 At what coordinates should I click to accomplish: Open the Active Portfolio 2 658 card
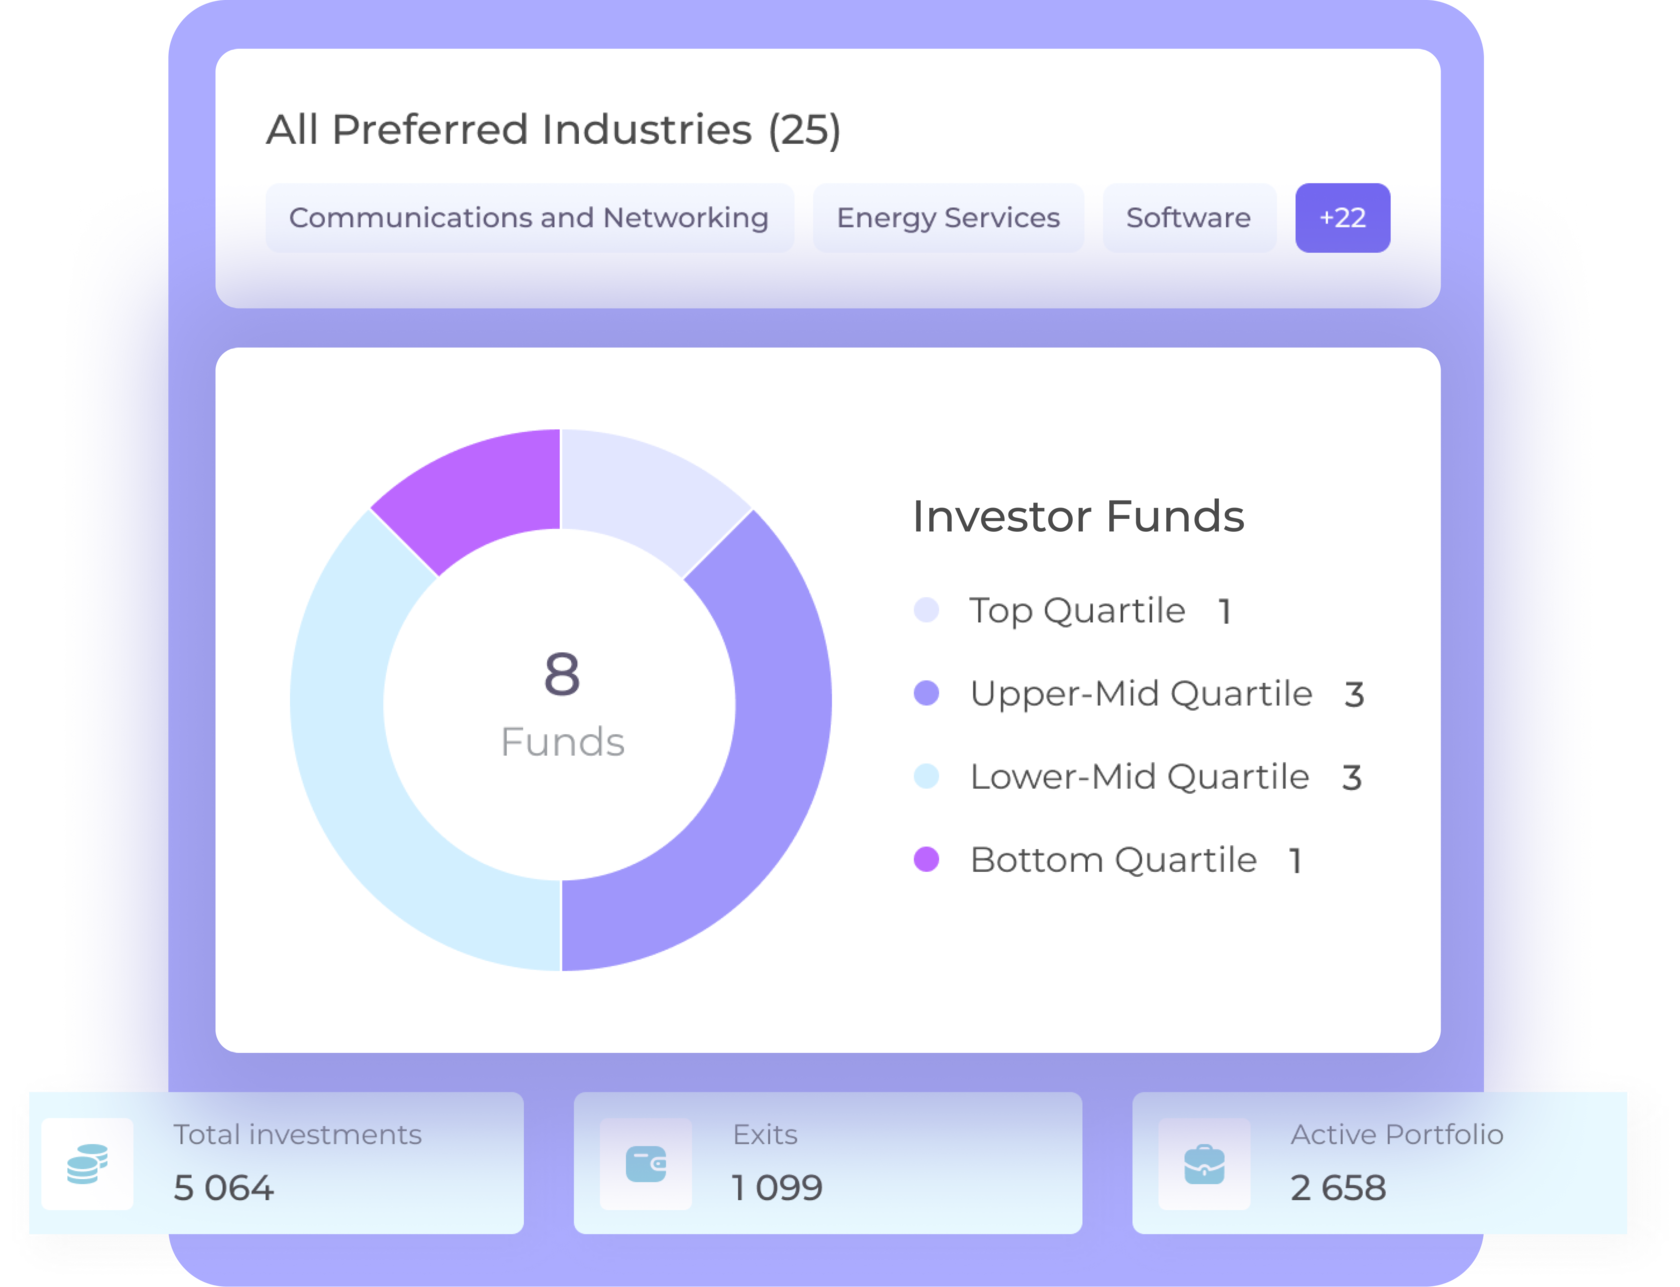pos(1380,1163)
